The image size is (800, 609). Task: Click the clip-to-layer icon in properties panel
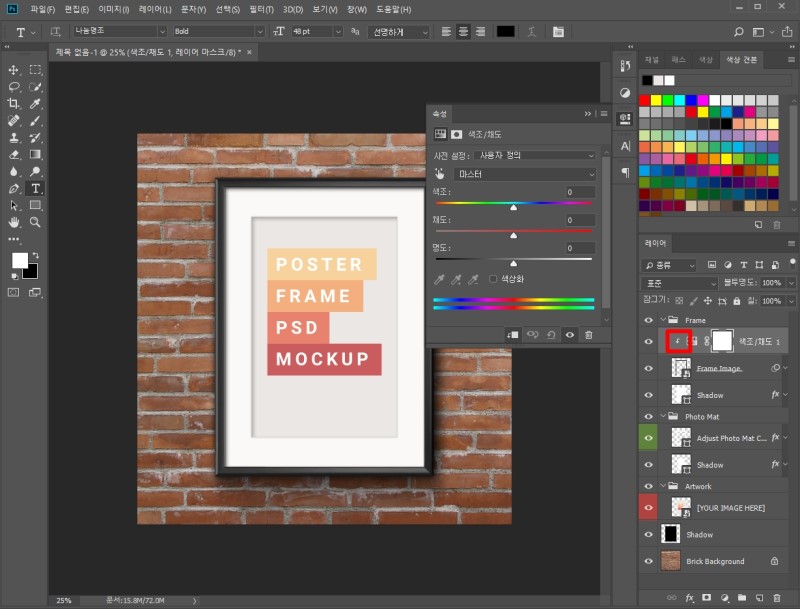(513, 335)
